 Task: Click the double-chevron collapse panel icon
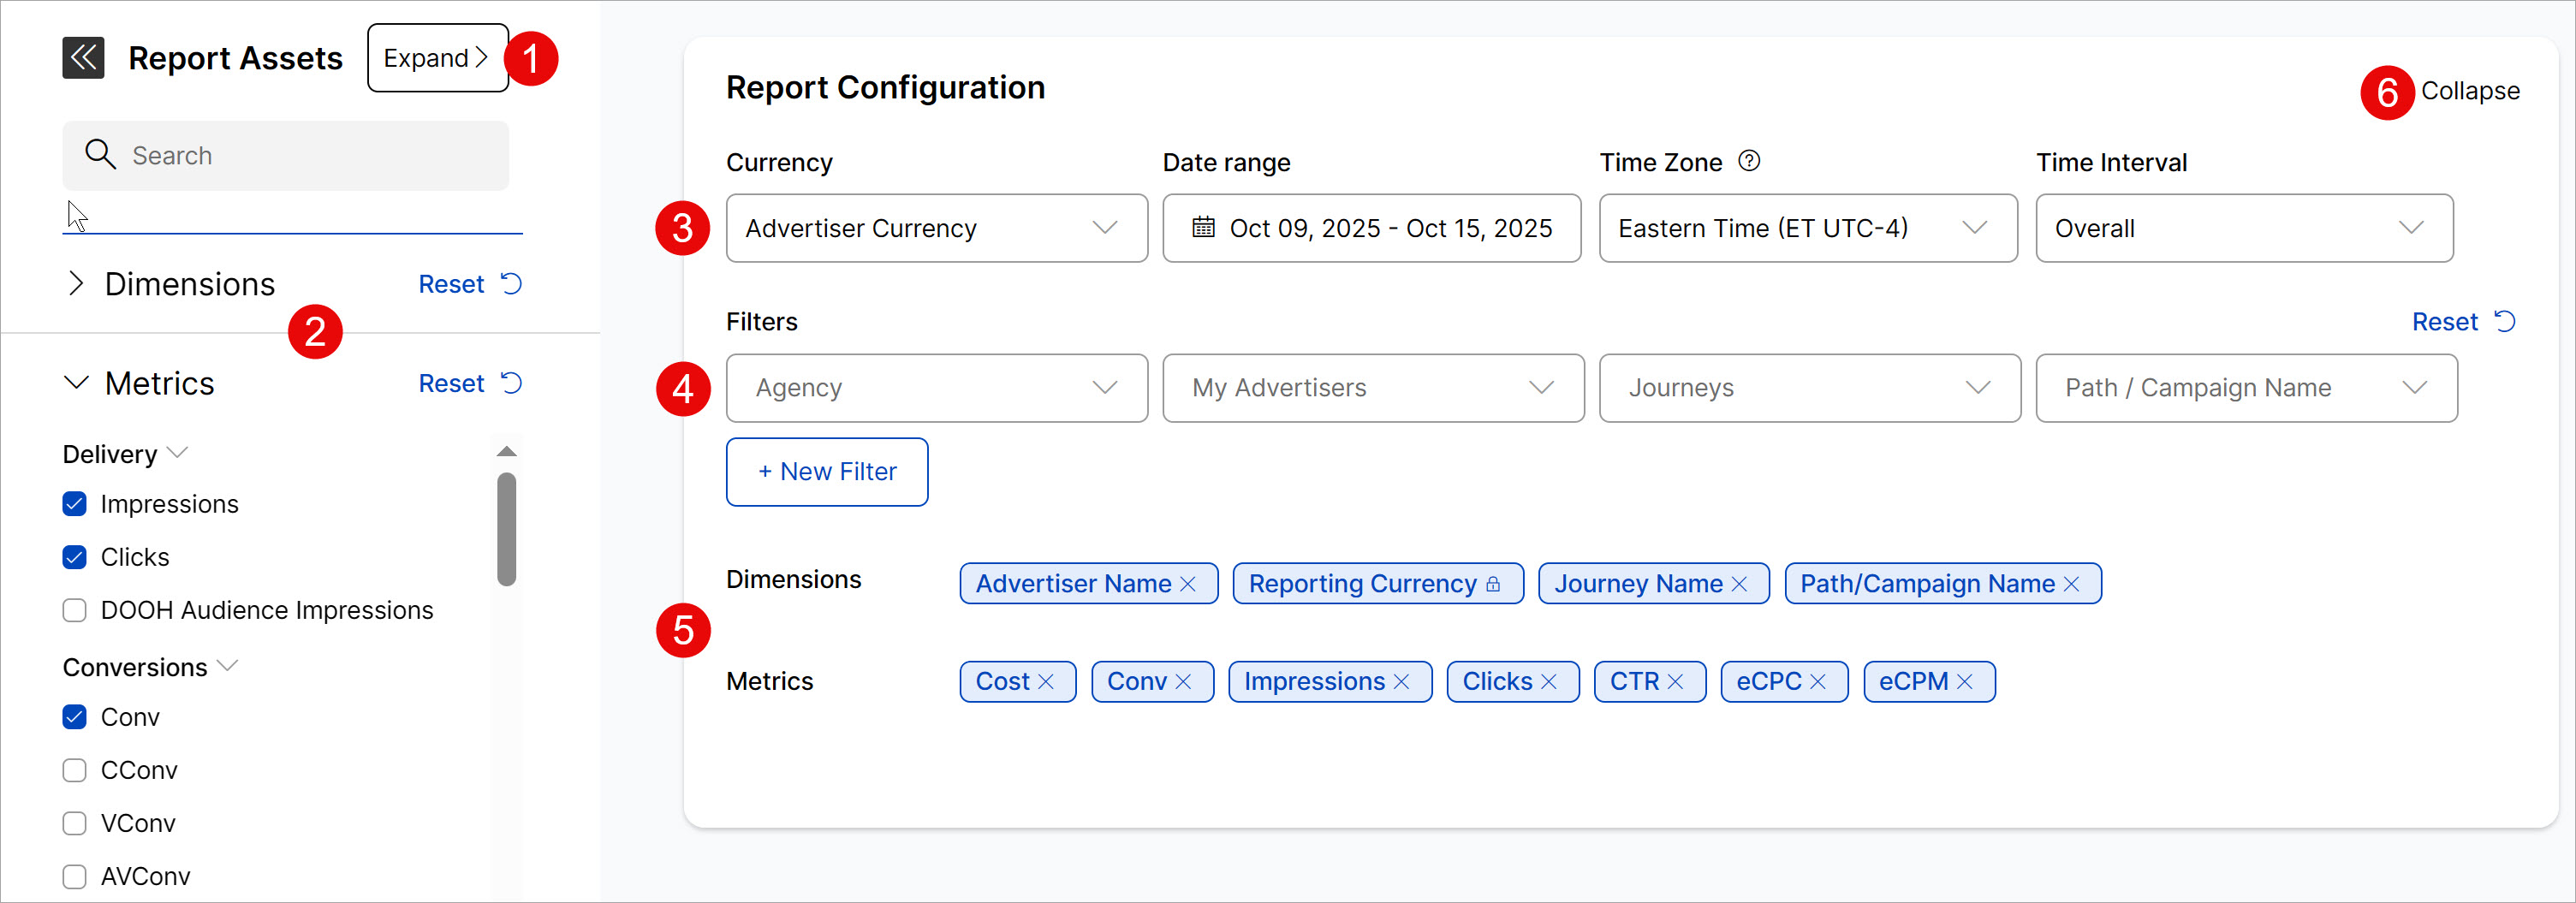83,58
